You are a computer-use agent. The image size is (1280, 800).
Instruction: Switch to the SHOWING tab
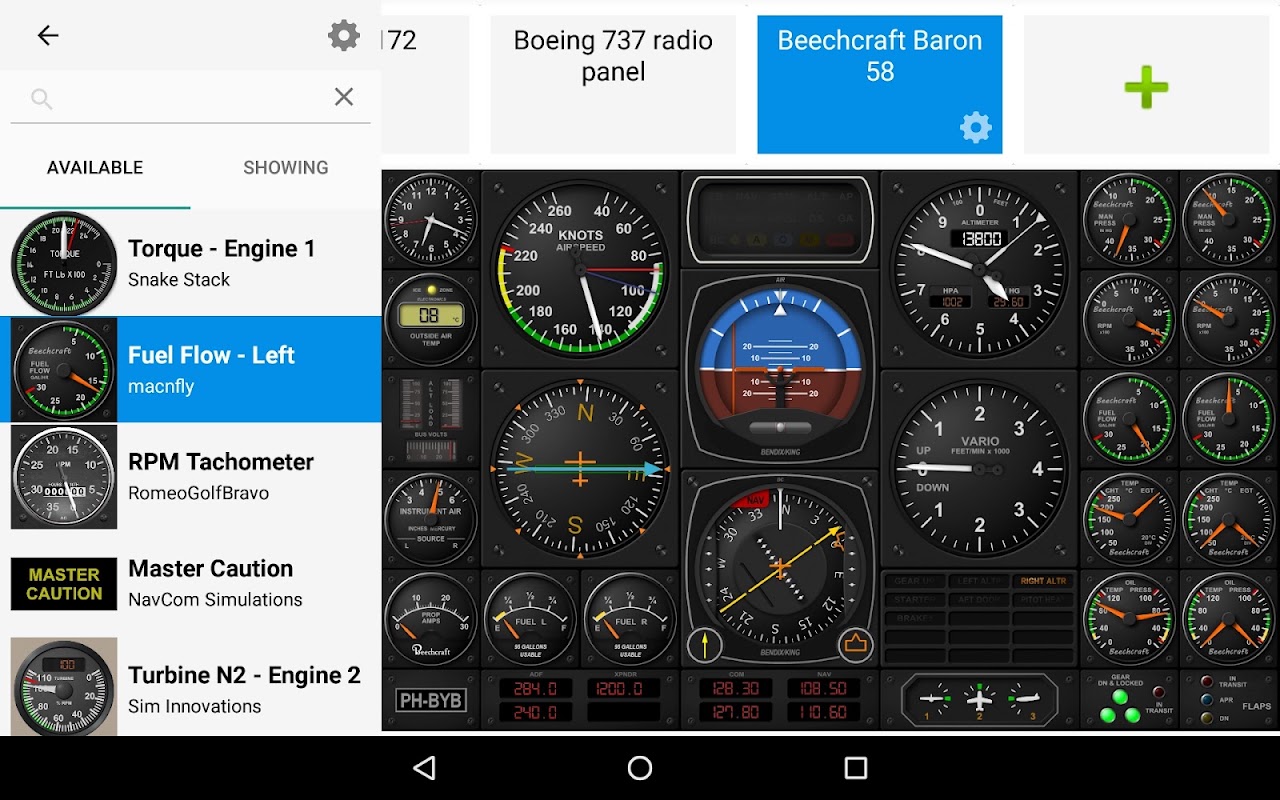click(x=286, y=168)
